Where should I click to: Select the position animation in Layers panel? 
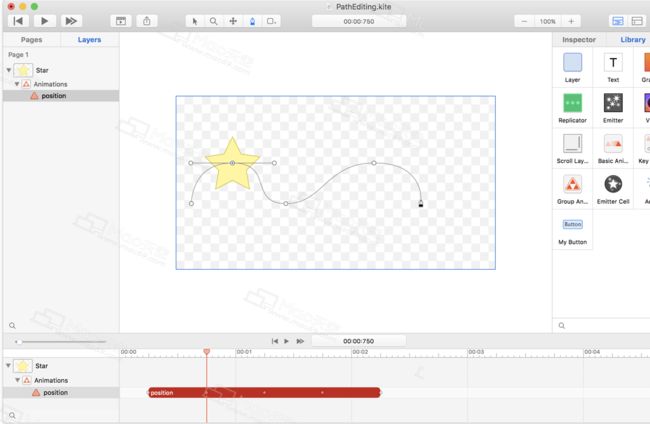[x=61, y=96]
